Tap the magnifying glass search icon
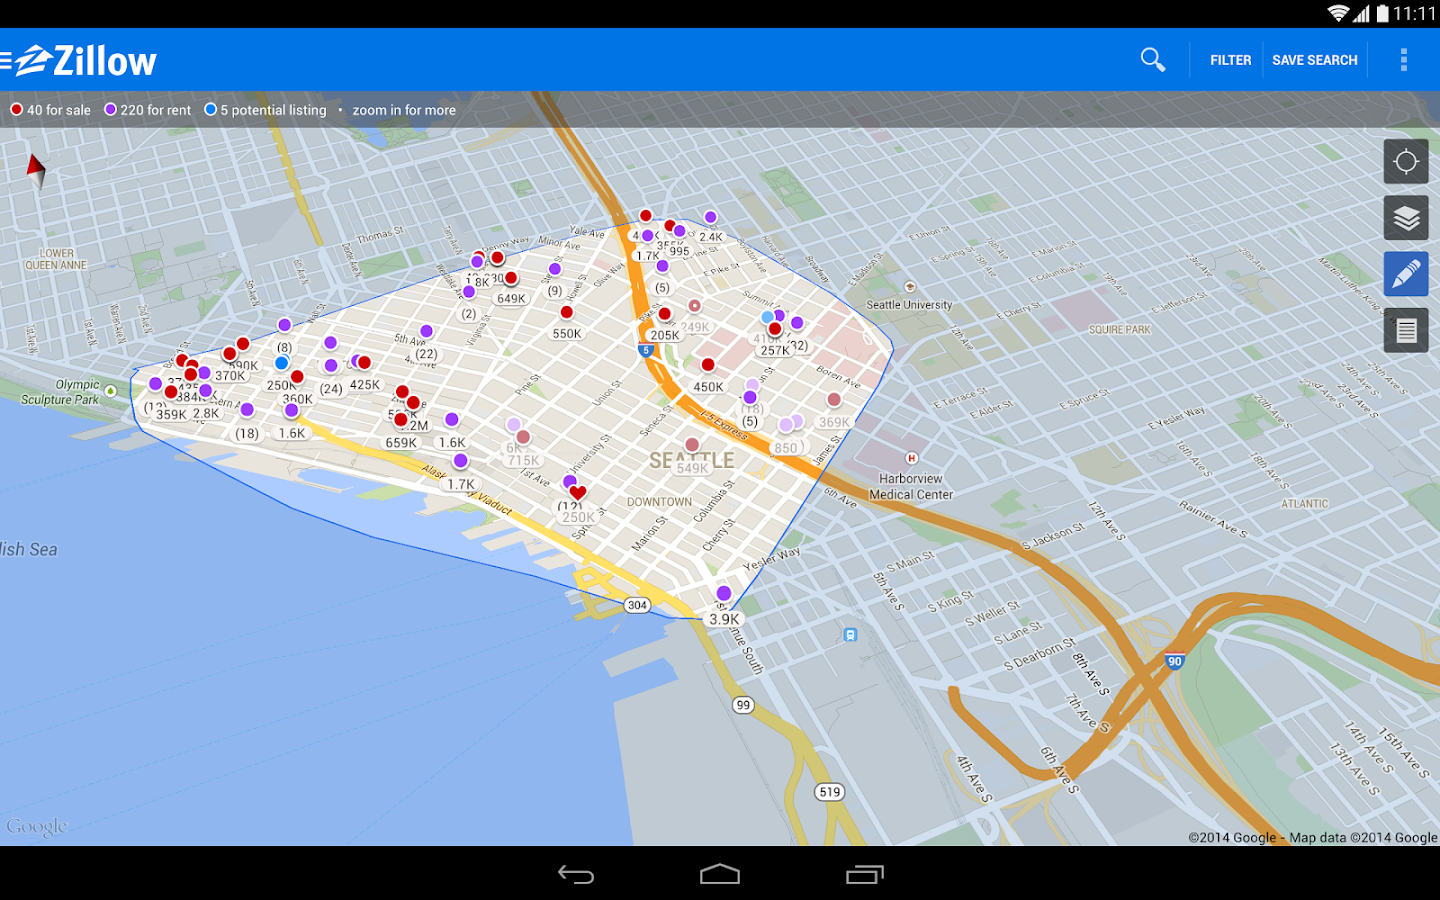 coord(1153,60)
